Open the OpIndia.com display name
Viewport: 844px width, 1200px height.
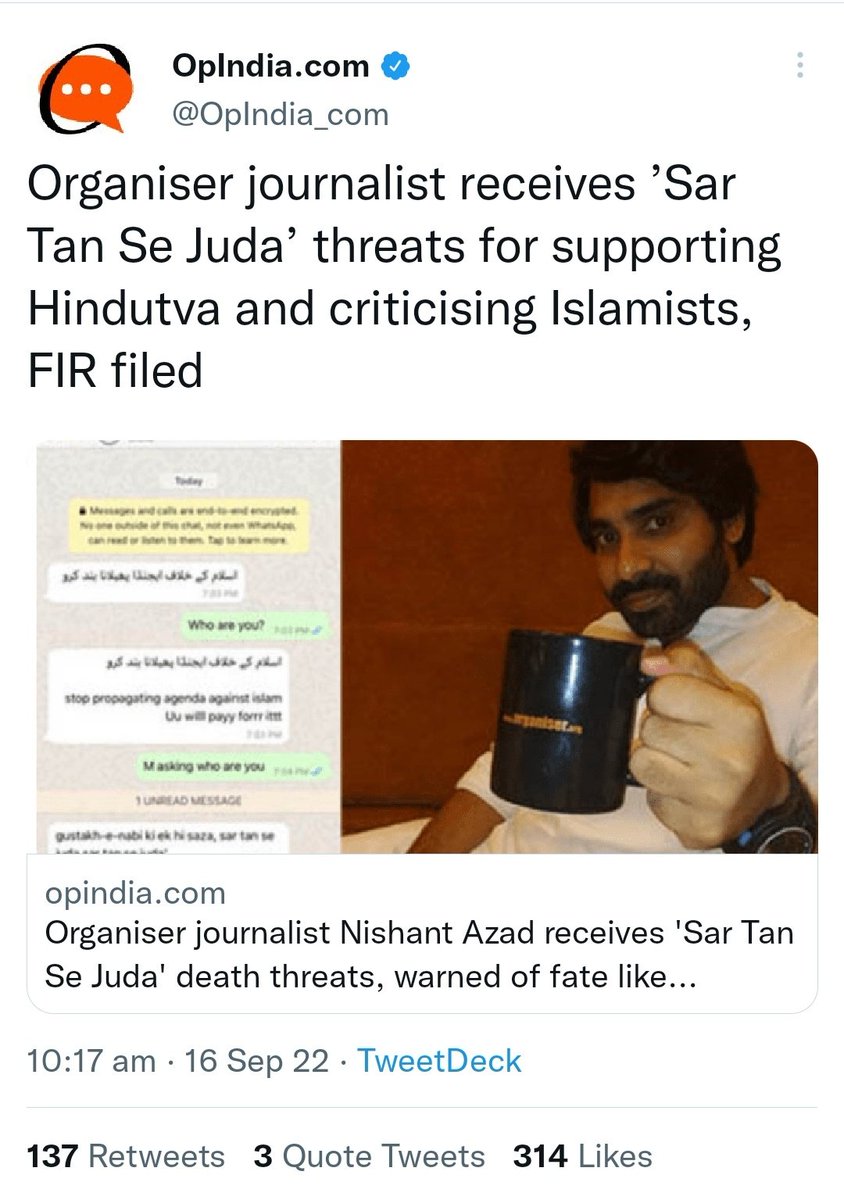click(x=271, y=67)
